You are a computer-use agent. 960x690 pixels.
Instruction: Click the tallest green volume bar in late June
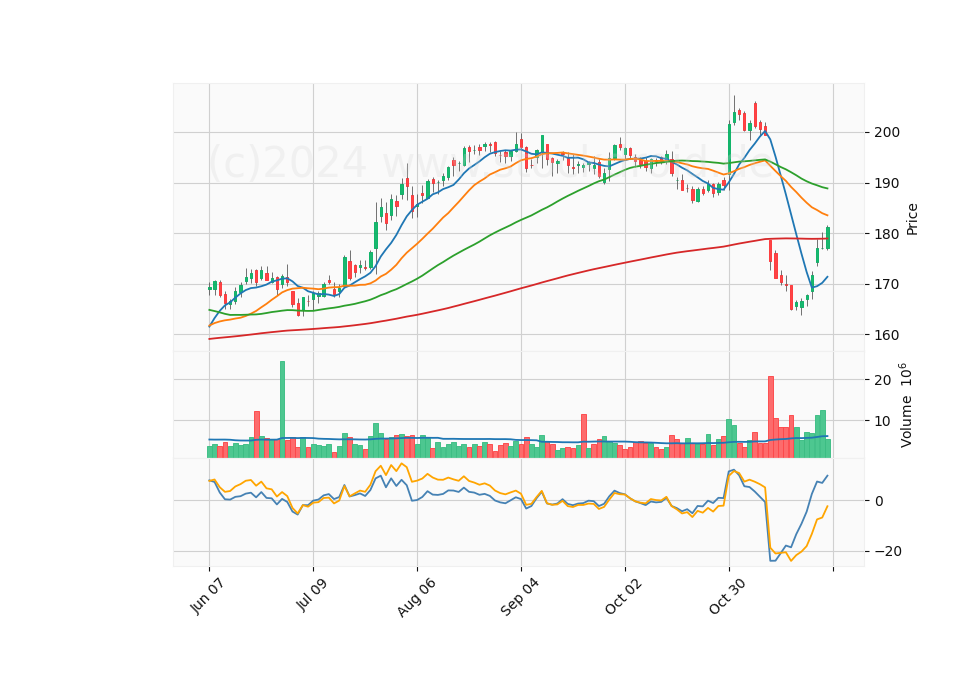click(x=282, y=409)
